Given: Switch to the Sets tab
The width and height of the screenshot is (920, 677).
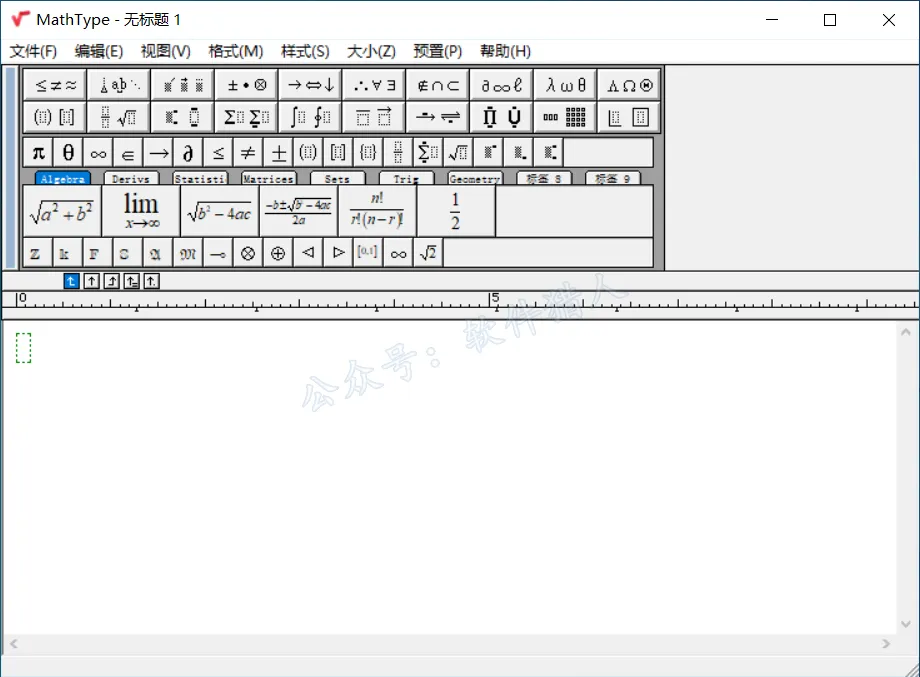Looking at the screenshot, I should coord(337,178).
